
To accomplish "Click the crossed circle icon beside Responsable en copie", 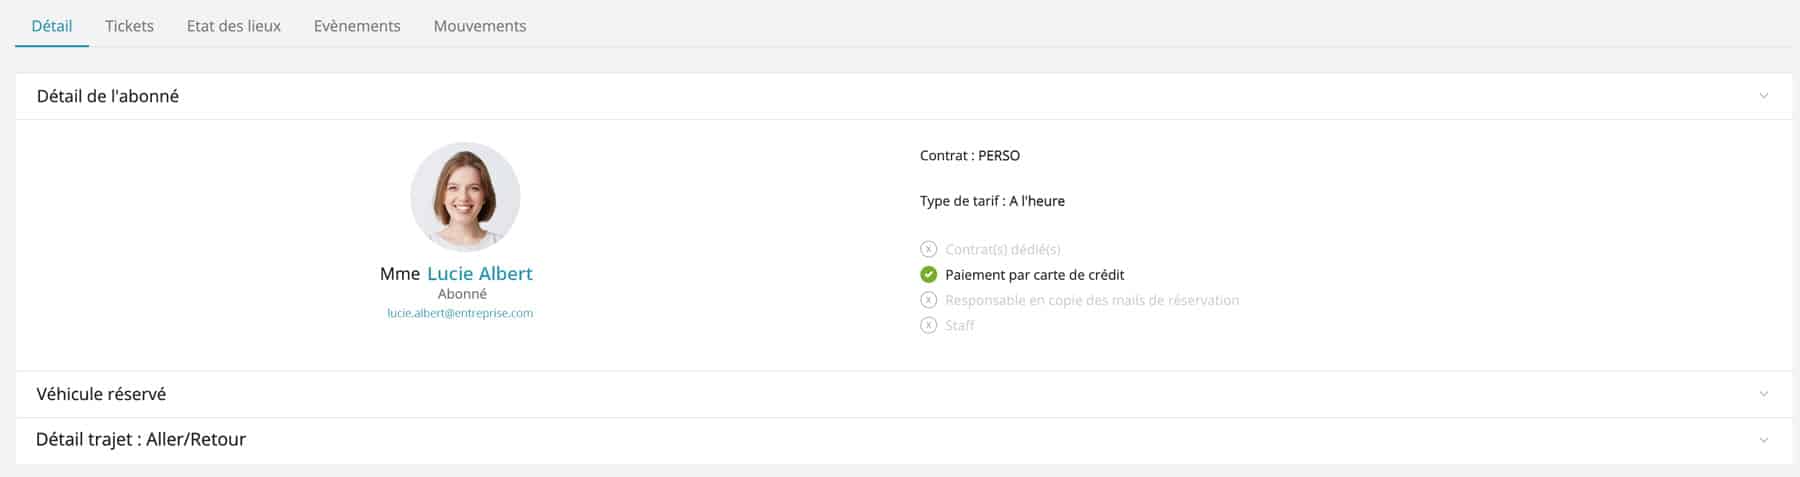I will (928, 300).
